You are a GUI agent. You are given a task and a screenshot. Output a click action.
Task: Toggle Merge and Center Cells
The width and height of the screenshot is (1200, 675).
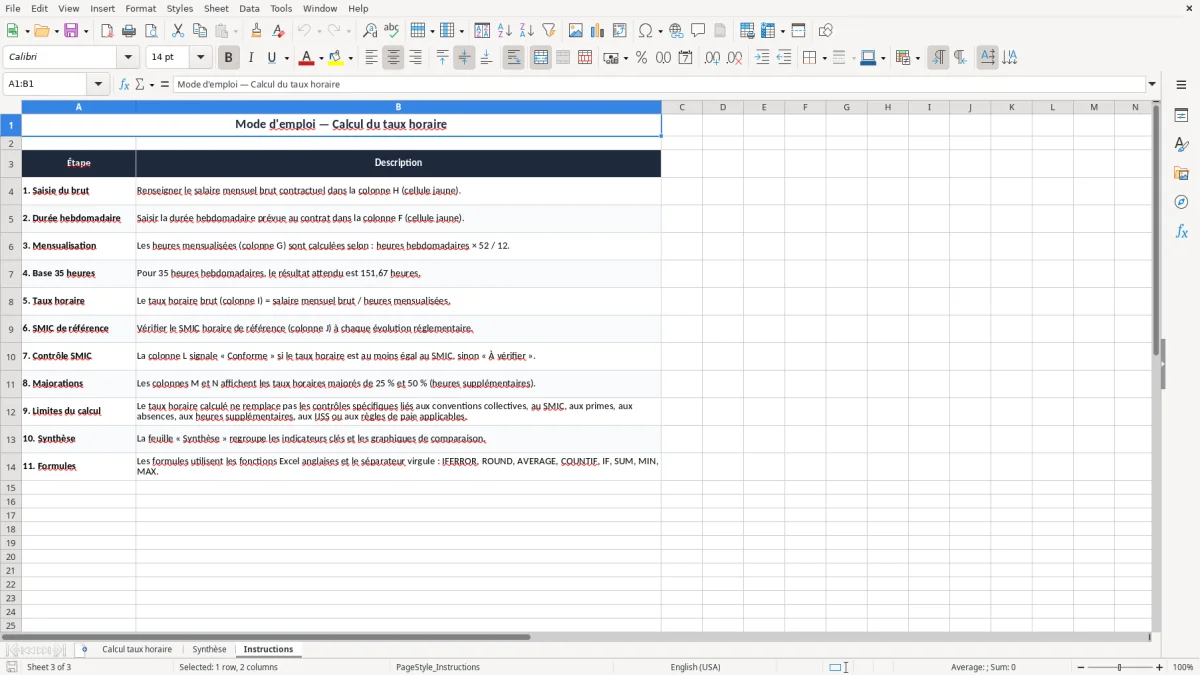[541, 58]
